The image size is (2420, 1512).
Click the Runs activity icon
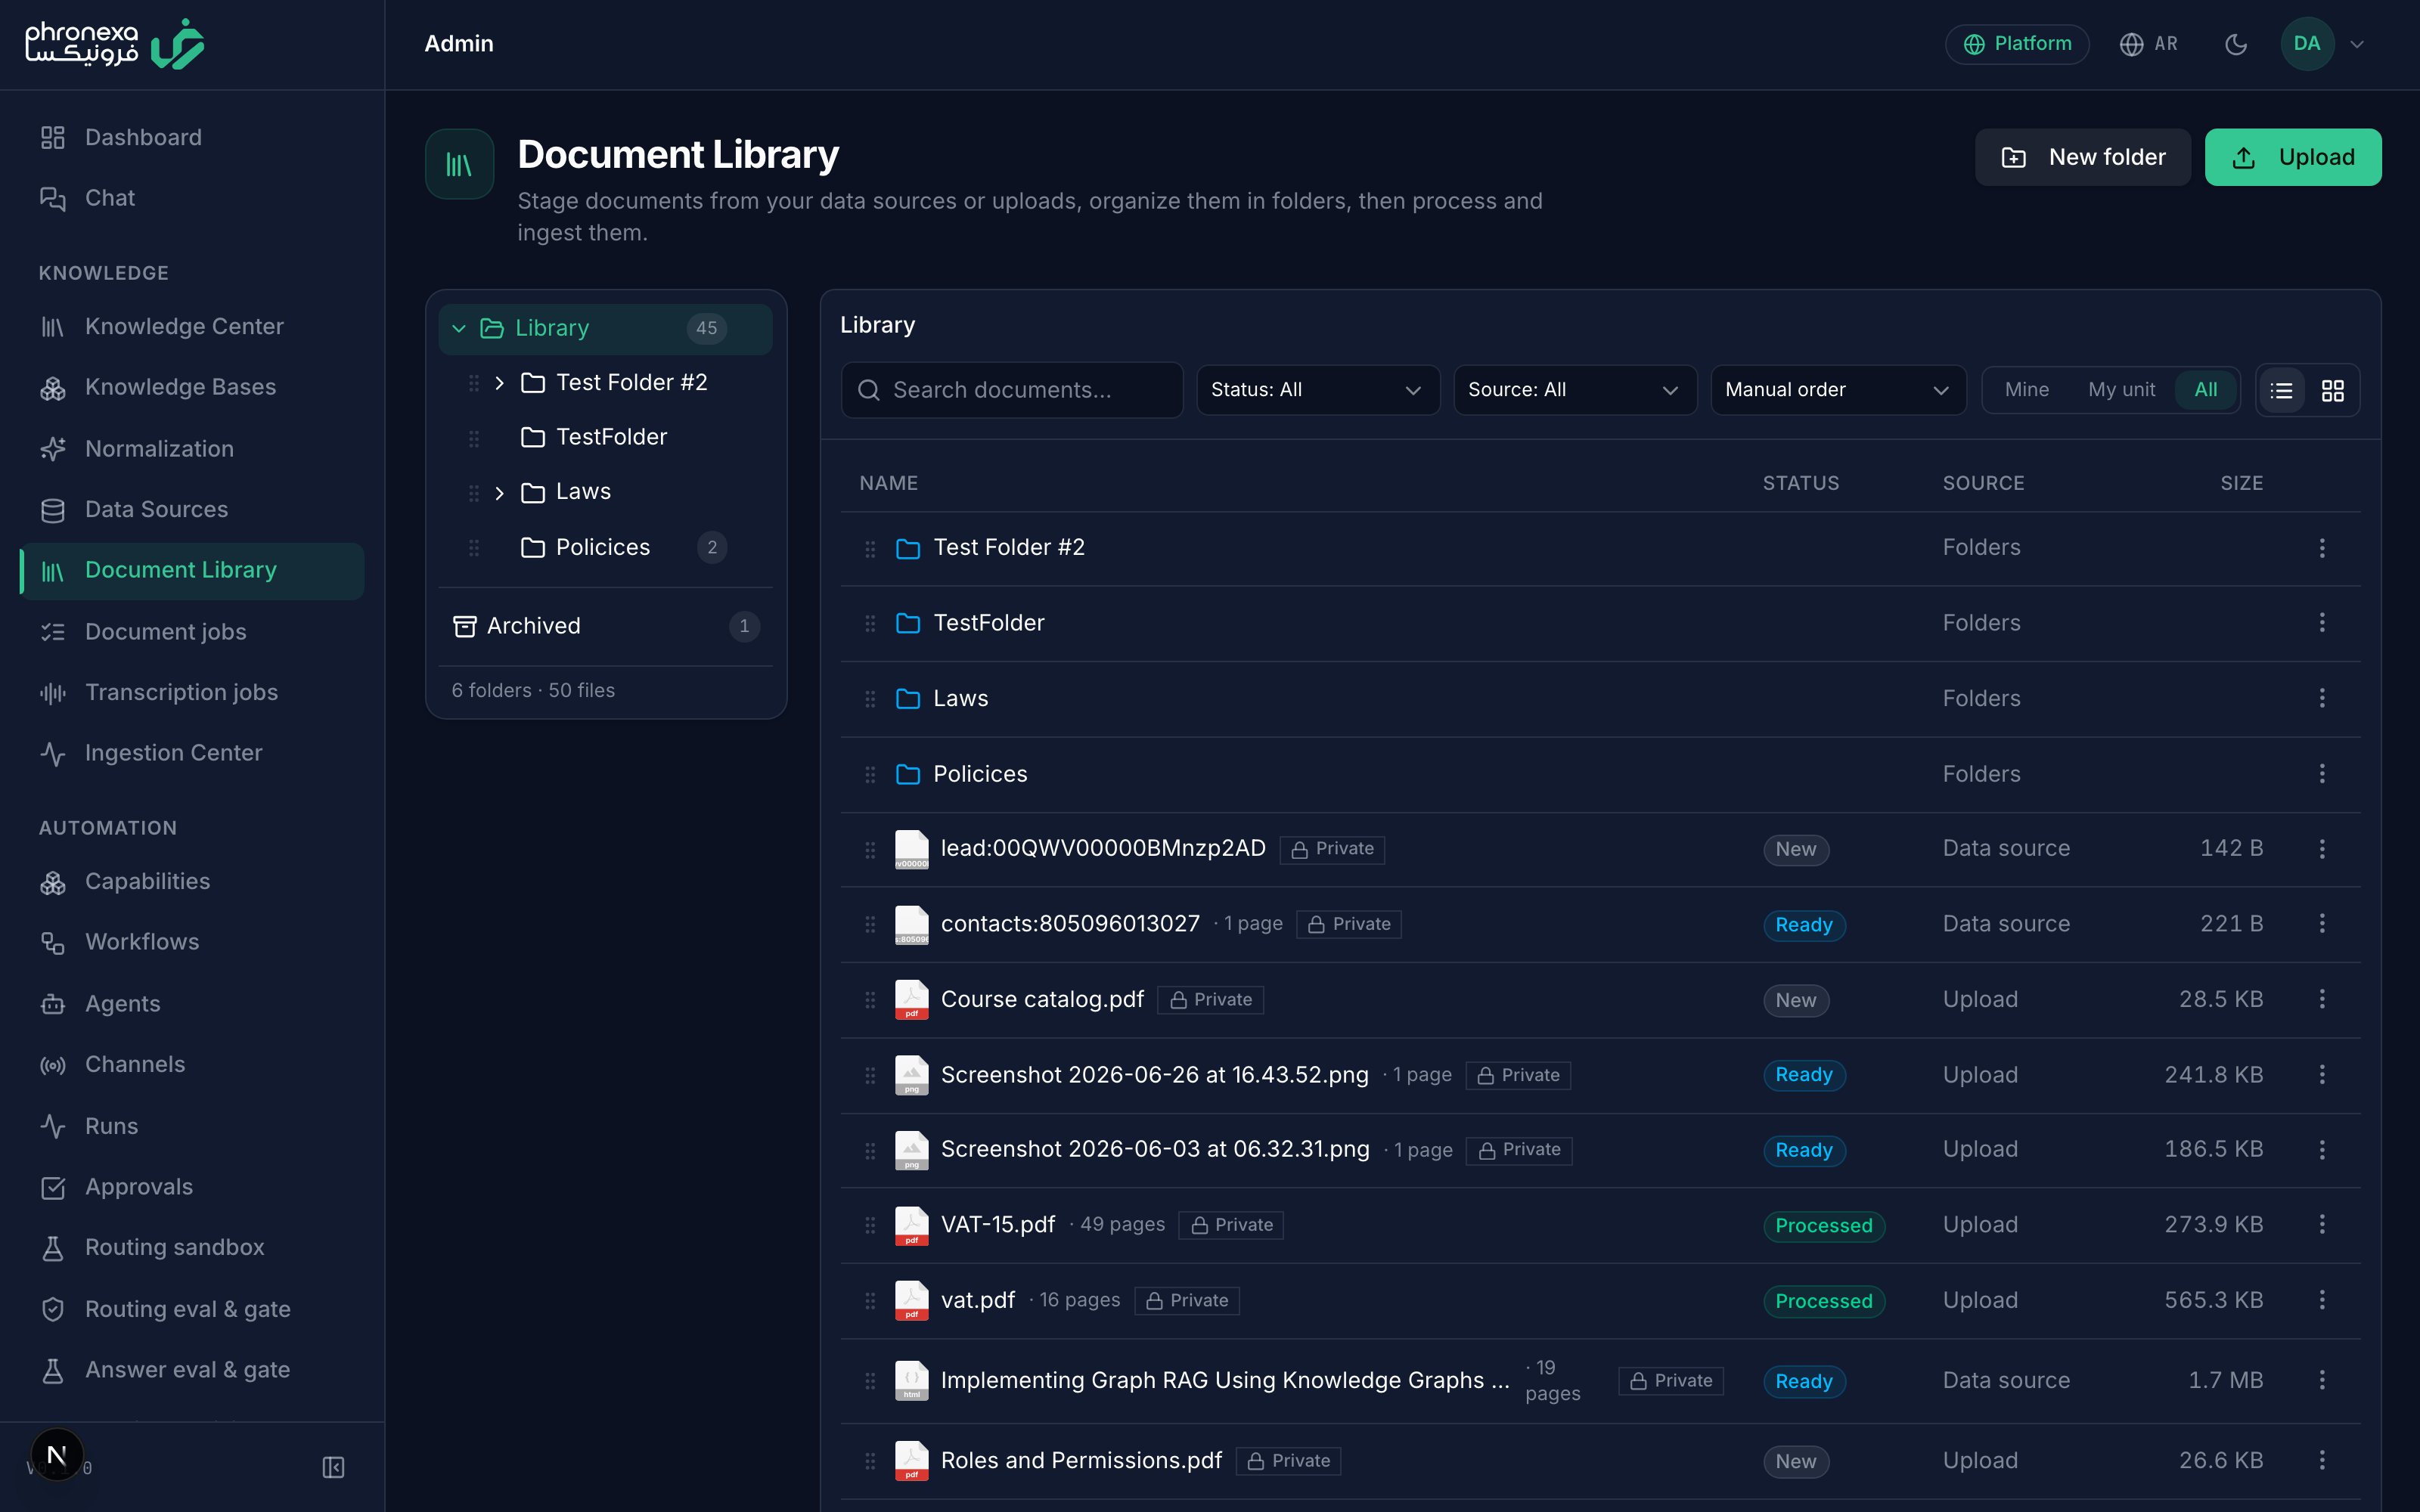53,1126
